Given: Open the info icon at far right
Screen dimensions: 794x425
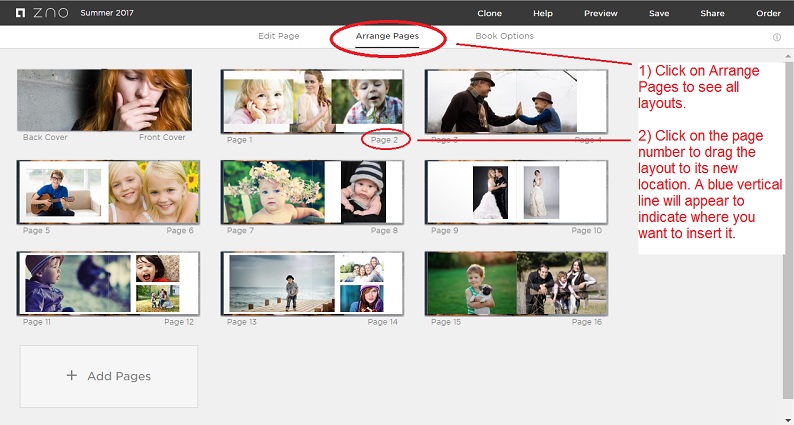Looking at the screenshot, I should 777,37.
